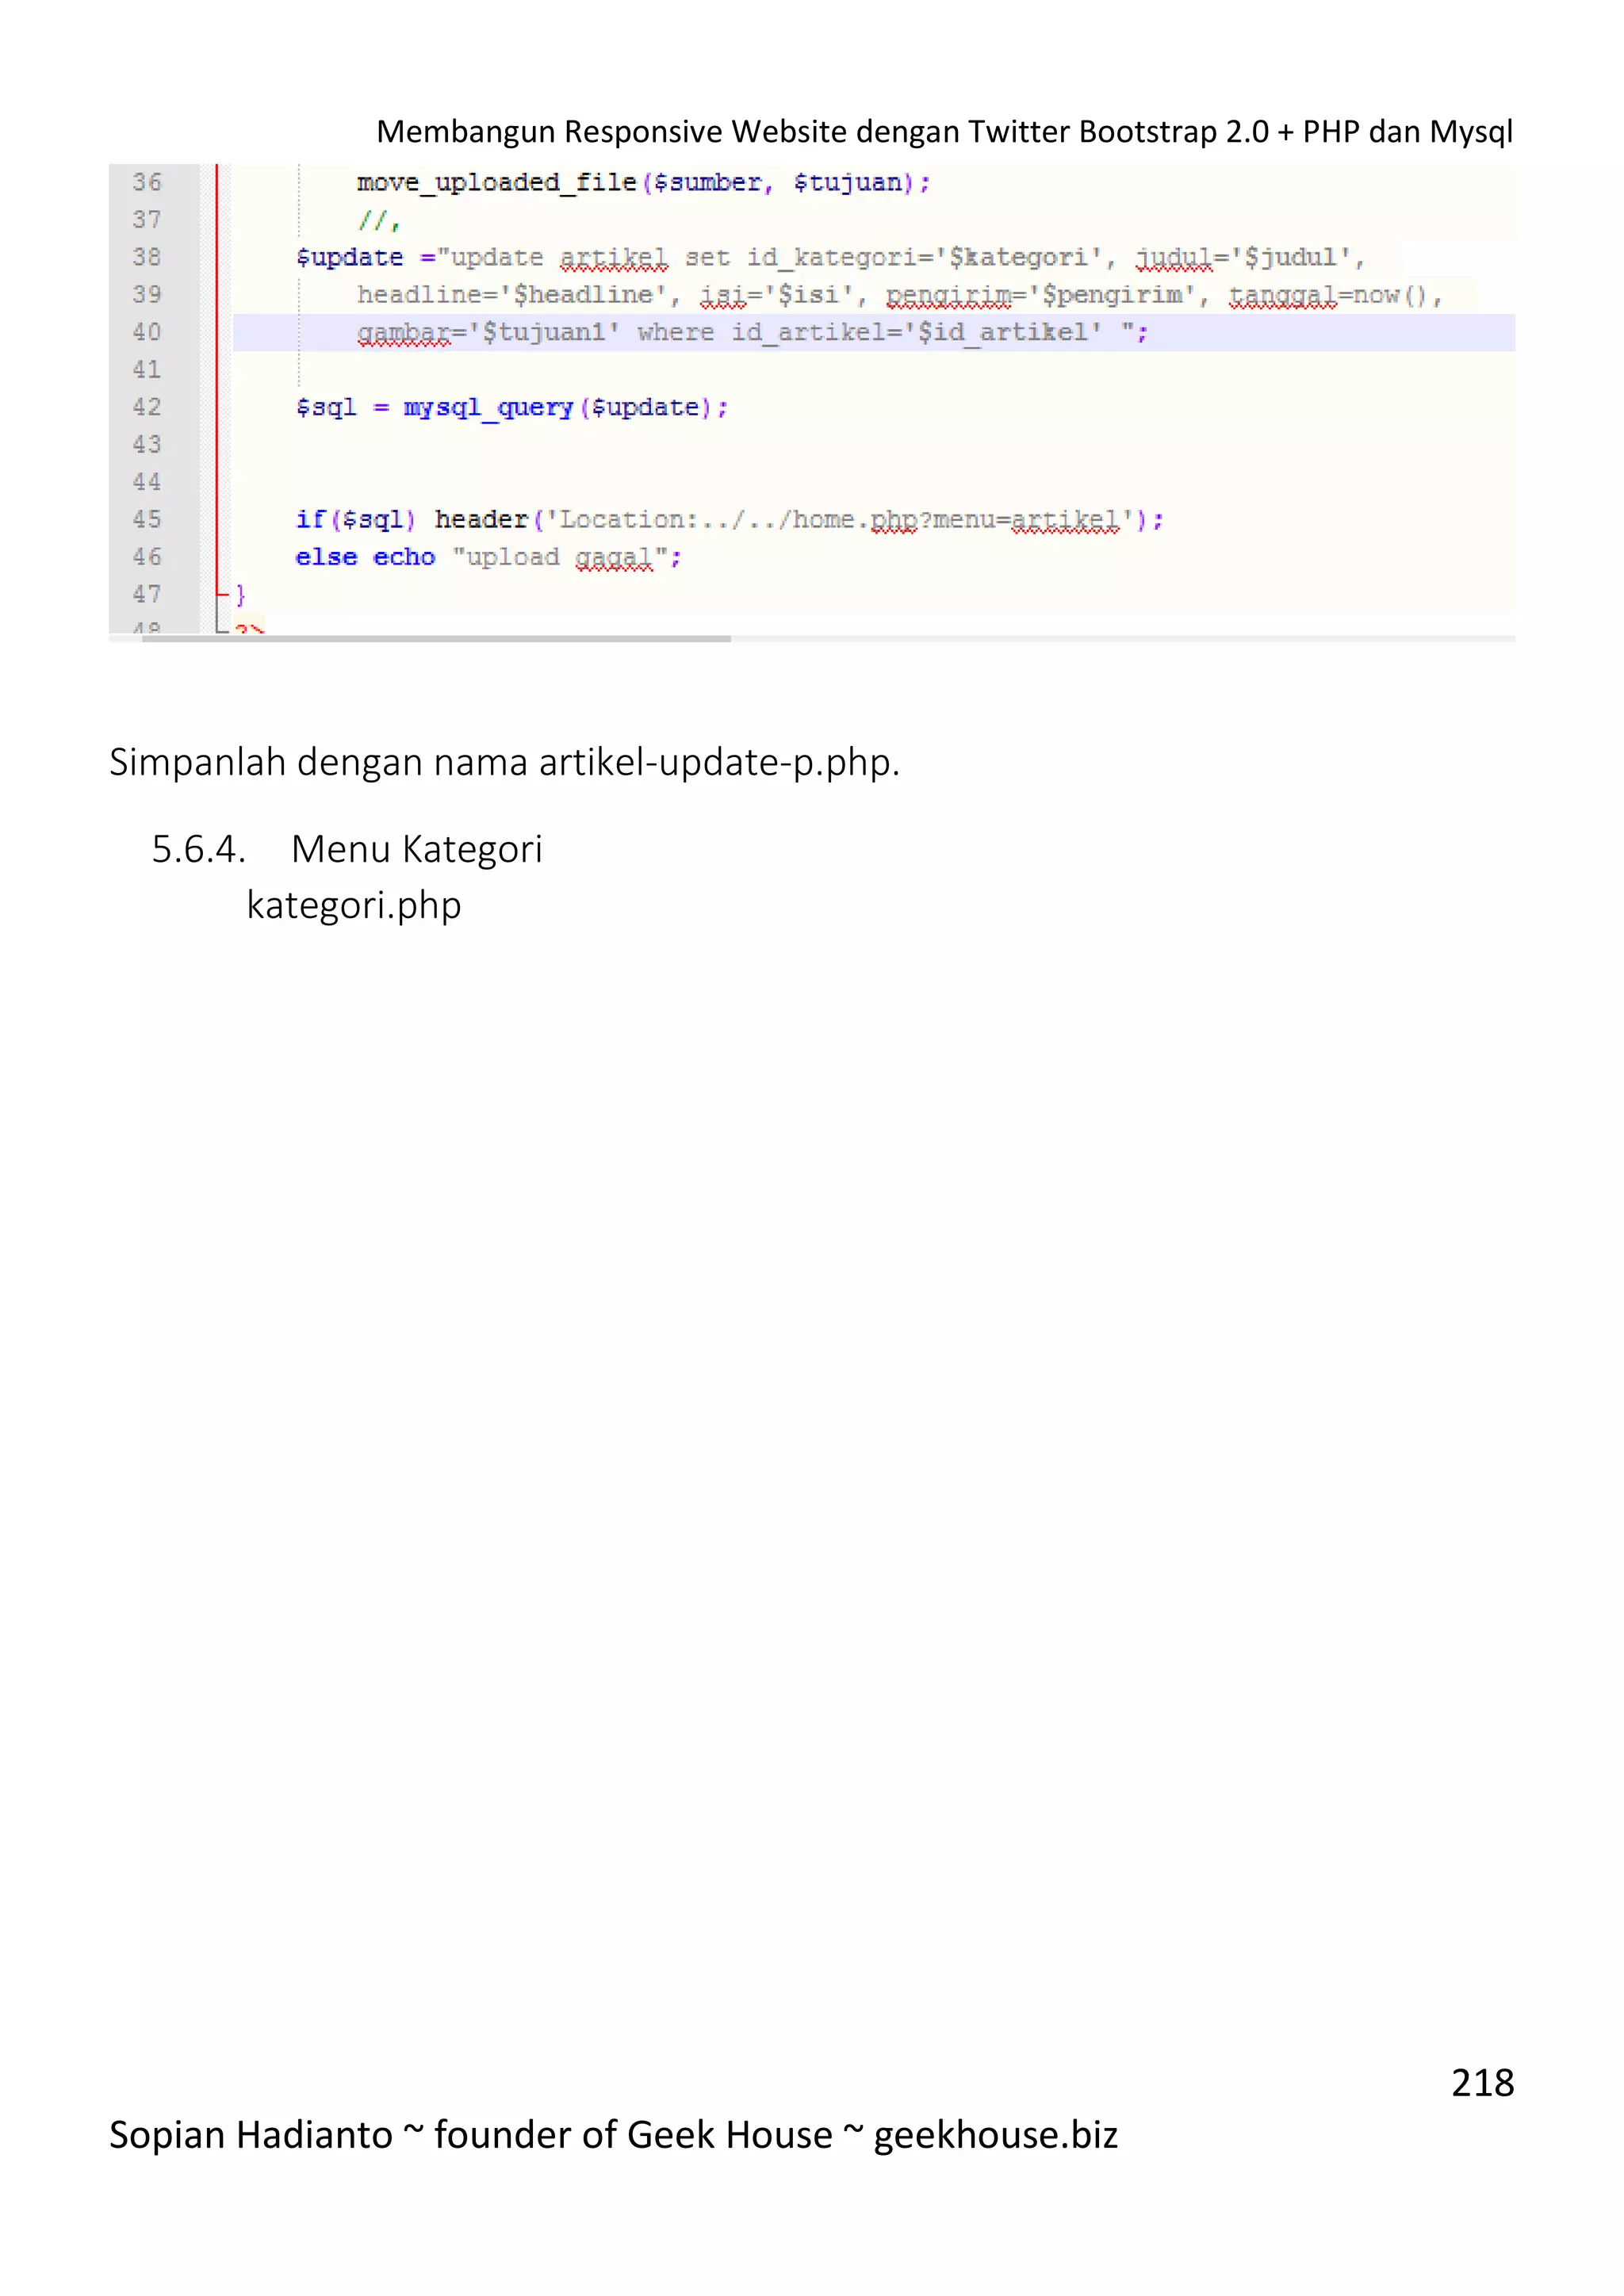Click the header Location statement on line 45
Viewport: 1624px width, 2296px height.
(799, 520)
